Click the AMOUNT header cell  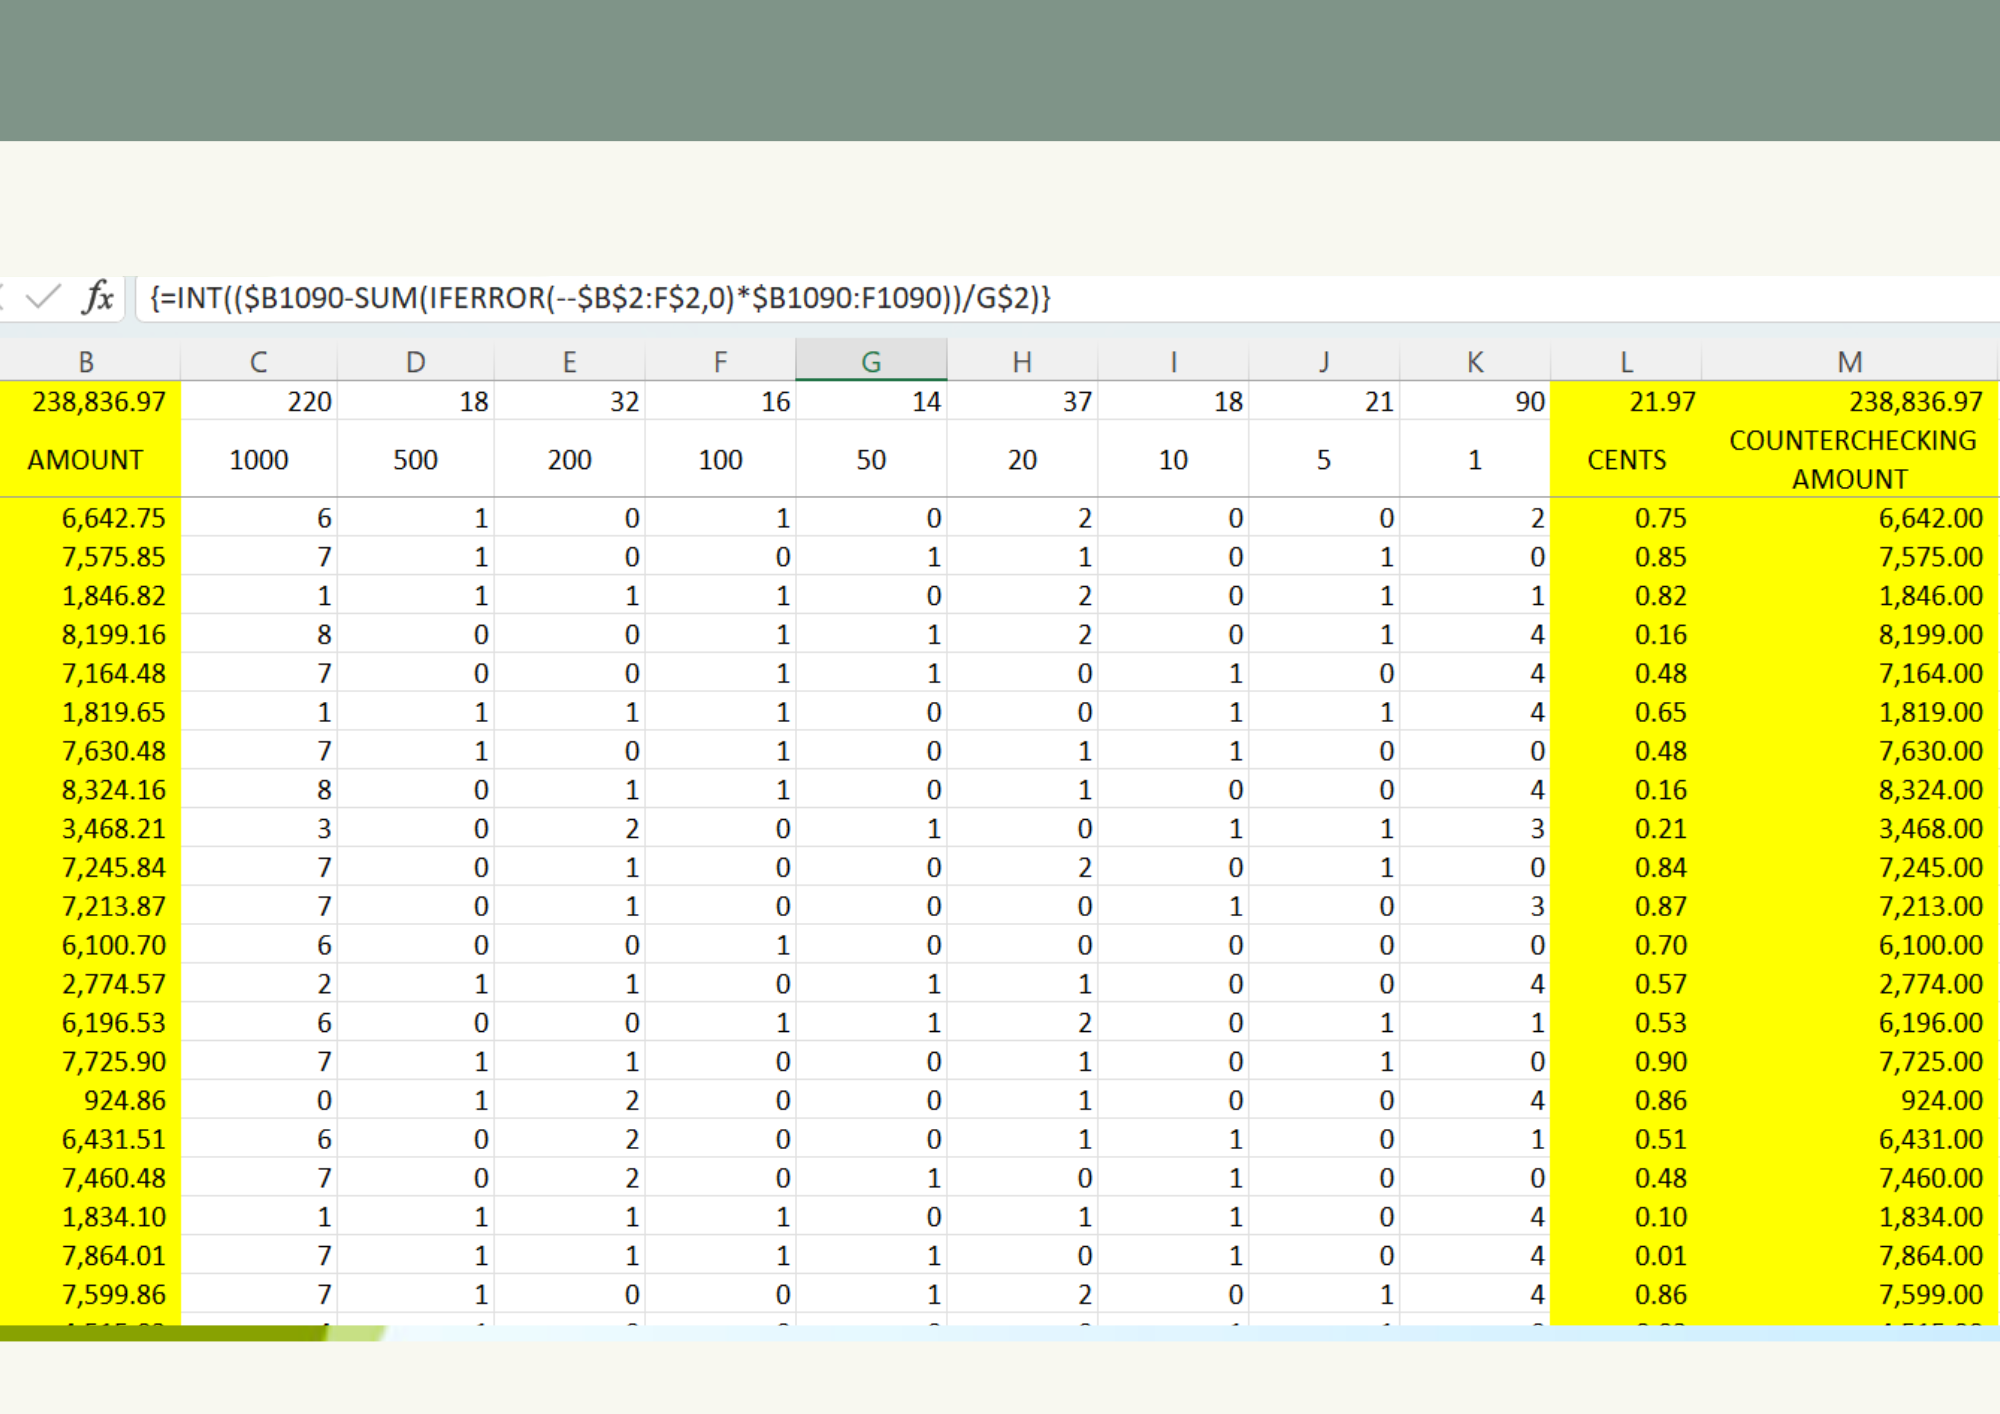(x=86, y=460)
